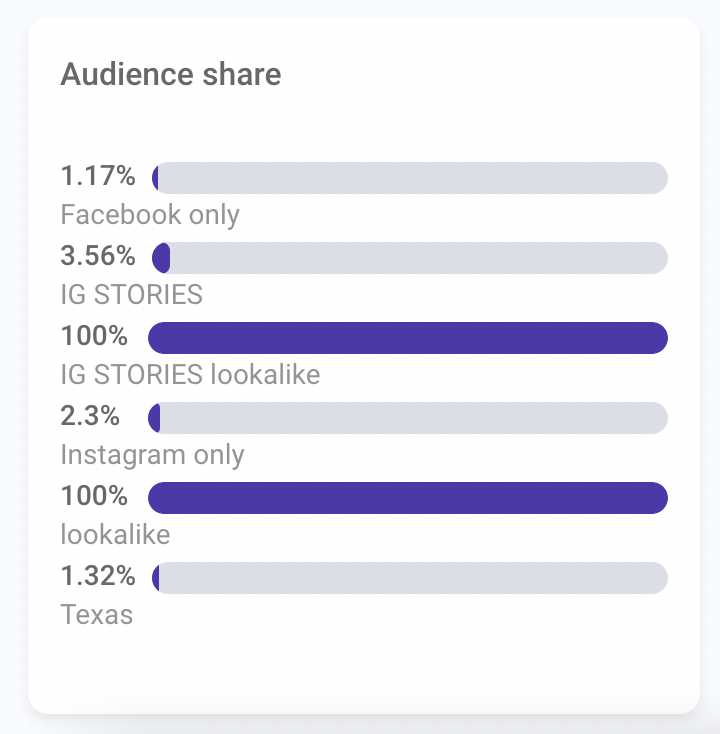
Task: Click the 3.56% share value
Action: point(98,257)
